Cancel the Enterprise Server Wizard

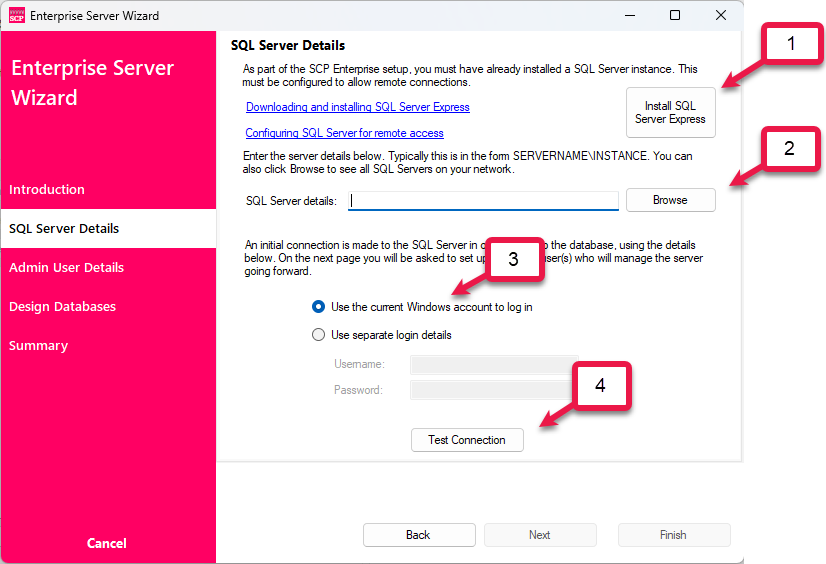[106, 543]
